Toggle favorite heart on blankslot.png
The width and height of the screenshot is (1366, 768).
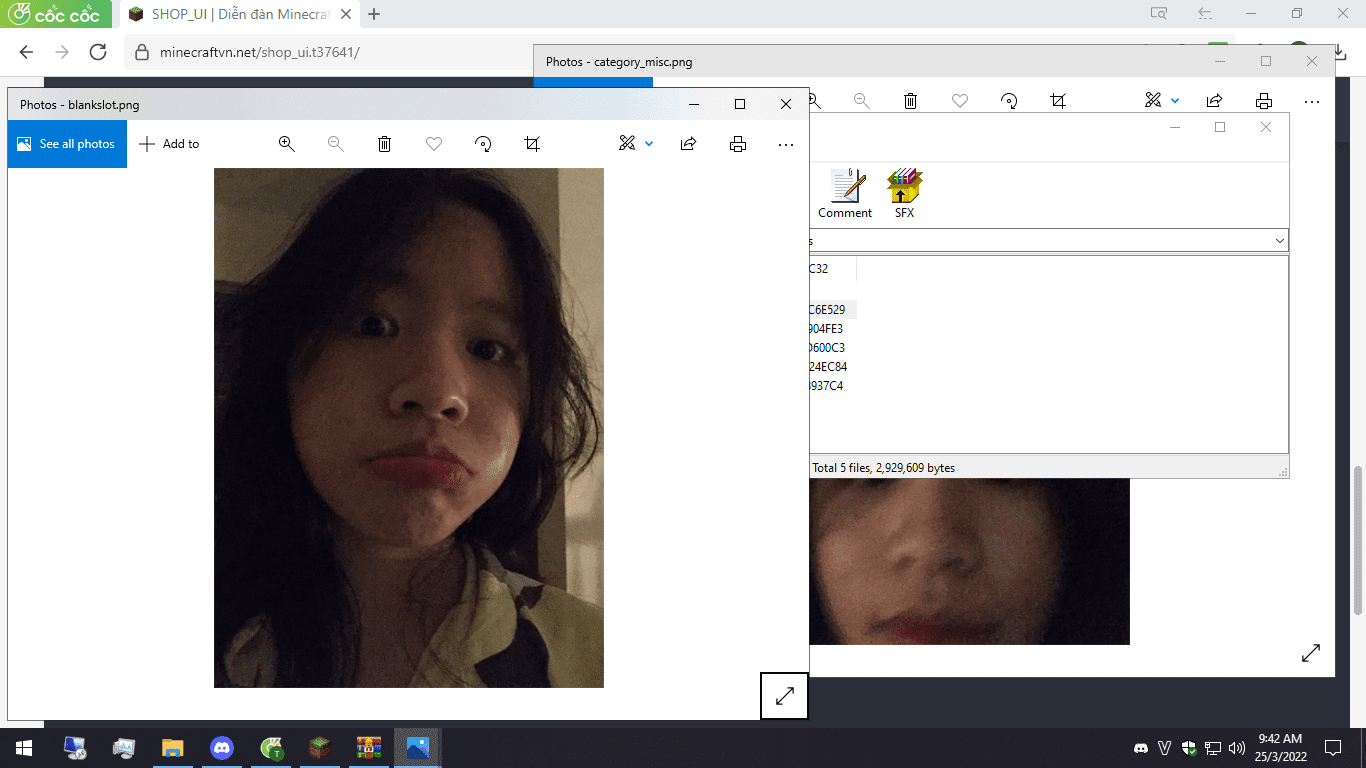click(434, 144)
